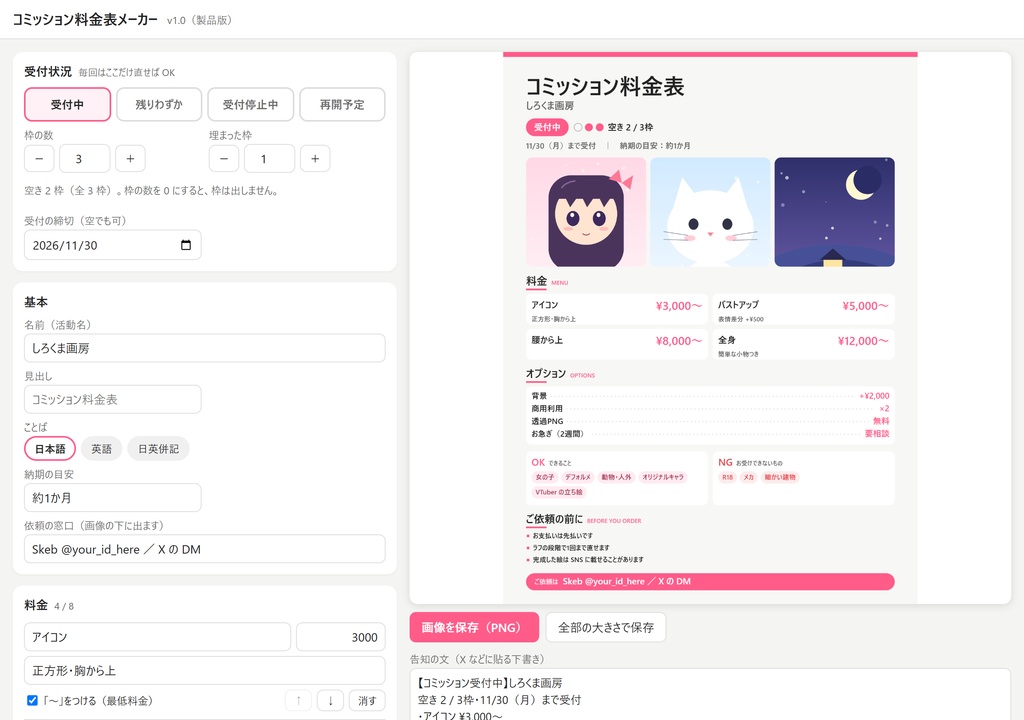Click the night sky moon sample thumbnail
Screen dimensions: 1024x720
tap(835, 212)
